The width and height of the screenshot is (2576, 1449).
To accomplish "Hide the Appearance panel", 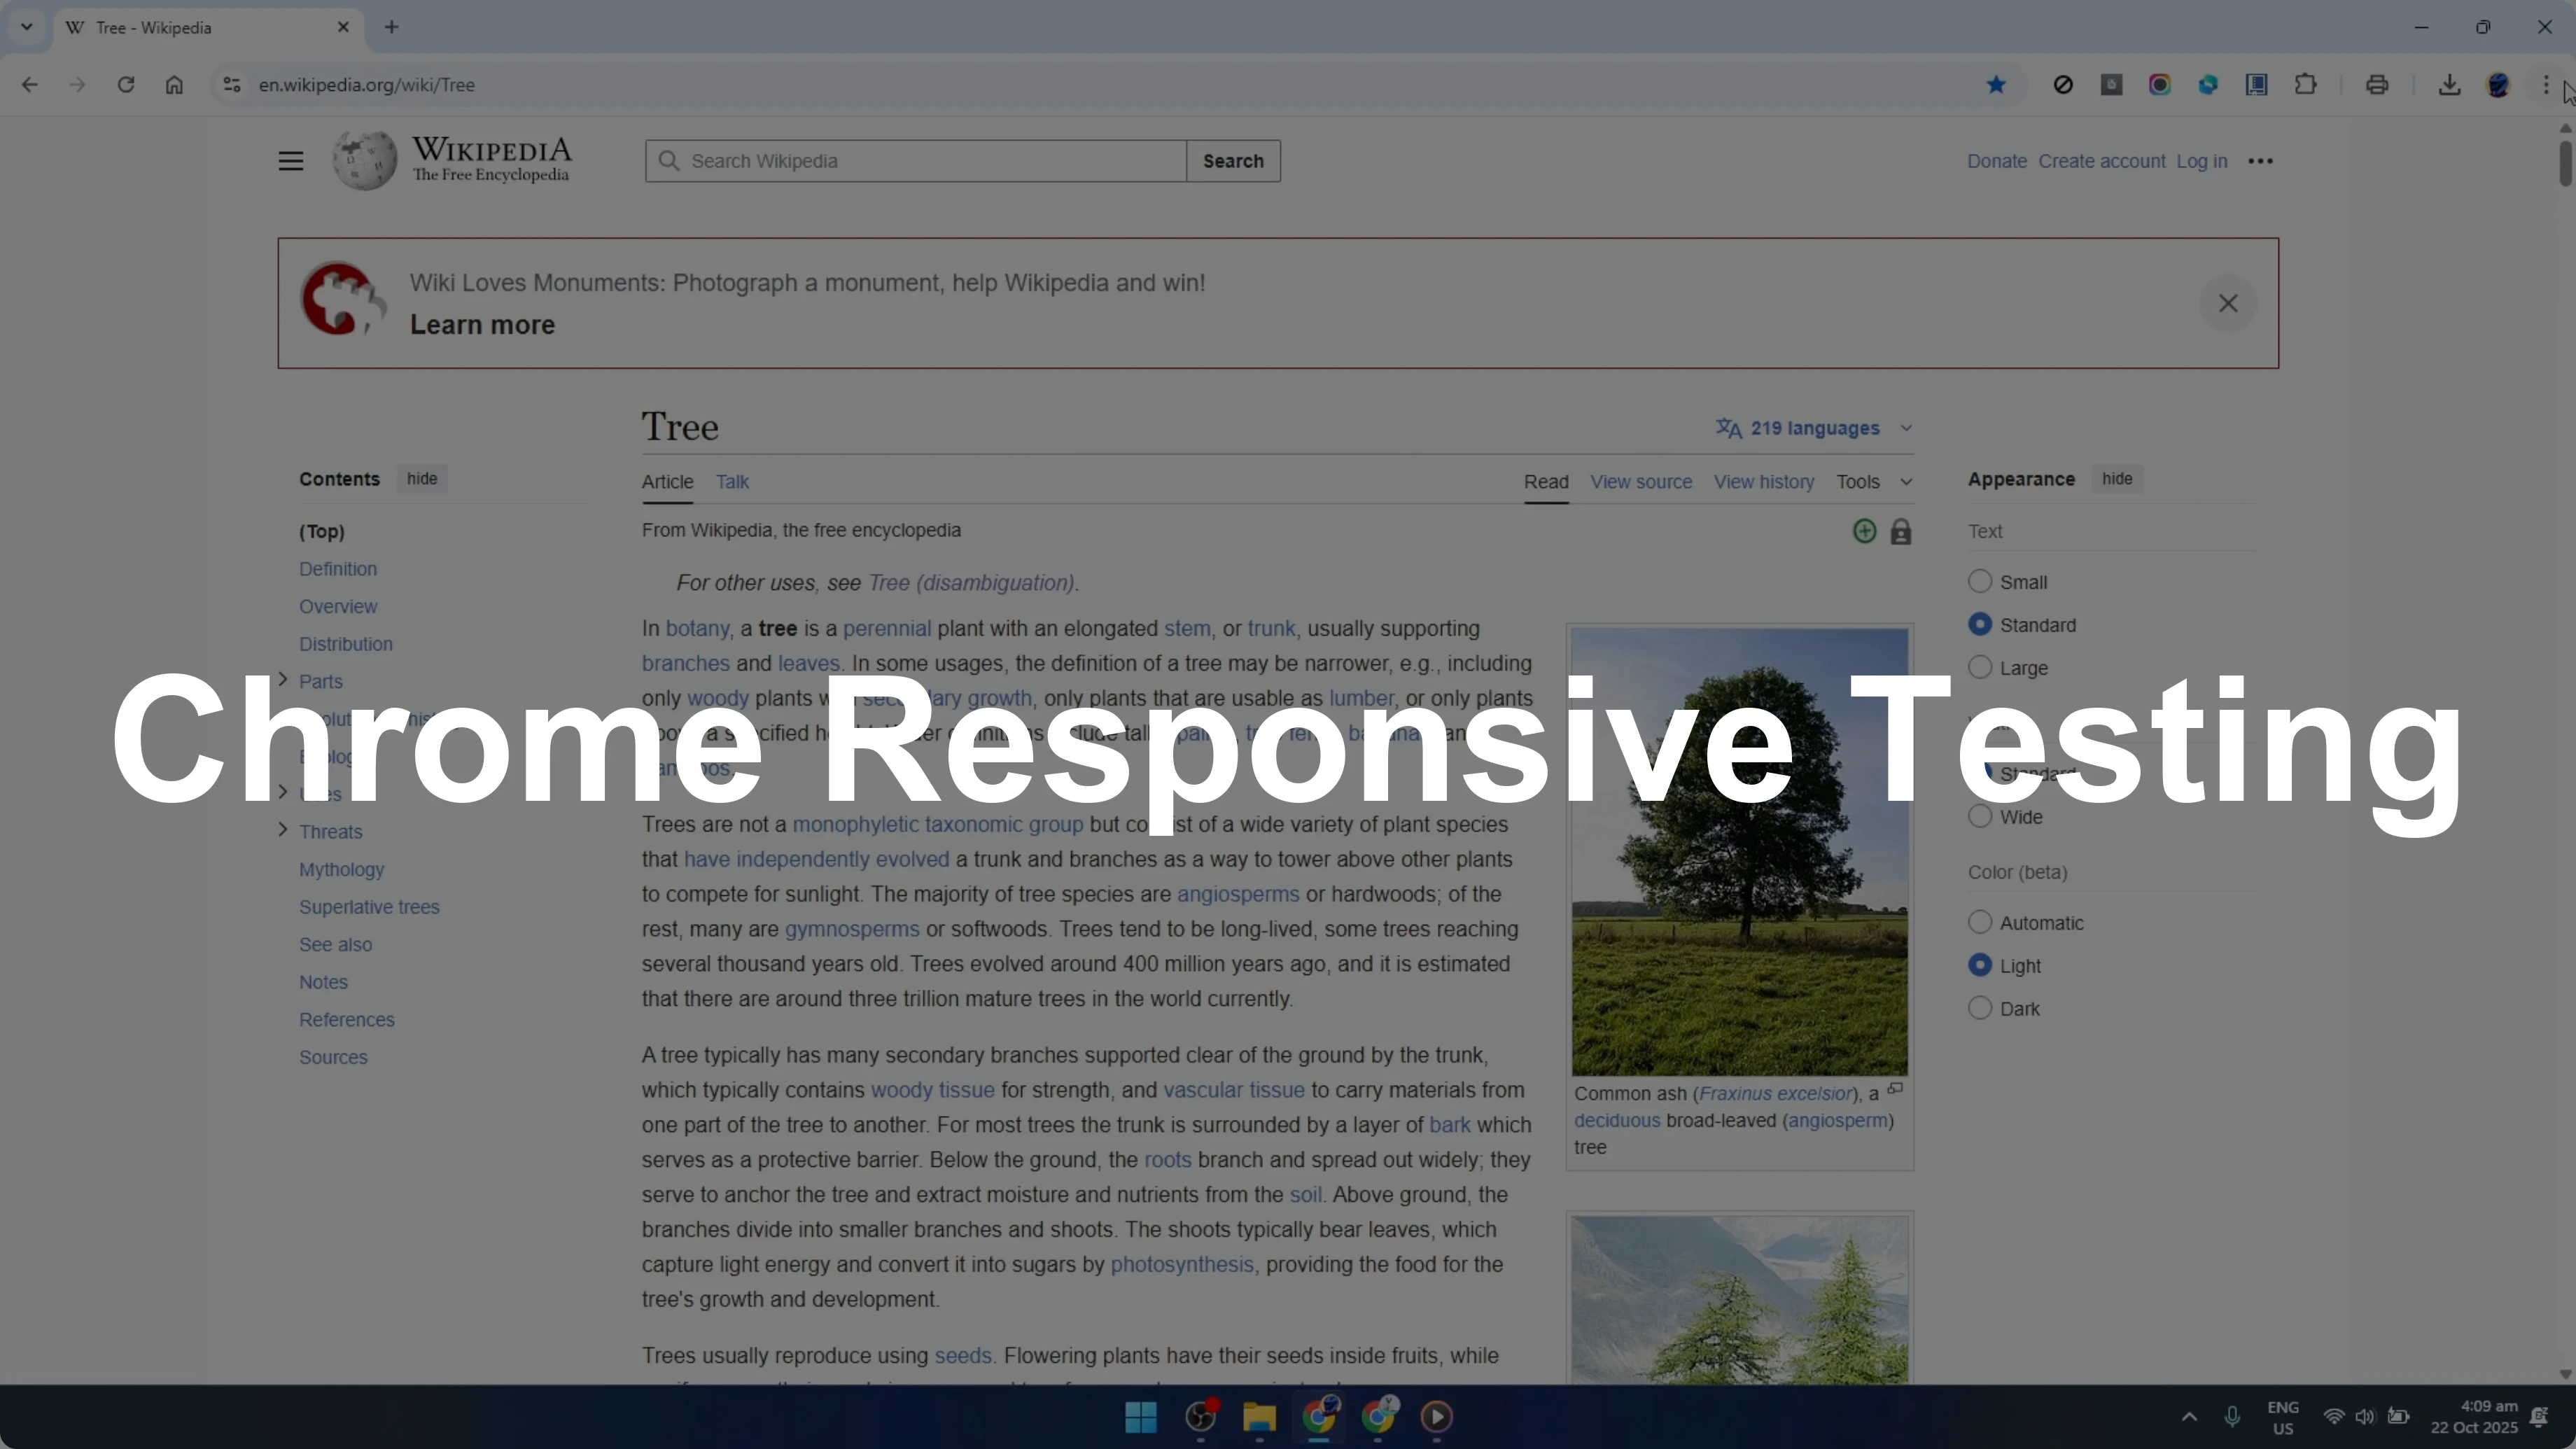I will (x=2116, y=479).
